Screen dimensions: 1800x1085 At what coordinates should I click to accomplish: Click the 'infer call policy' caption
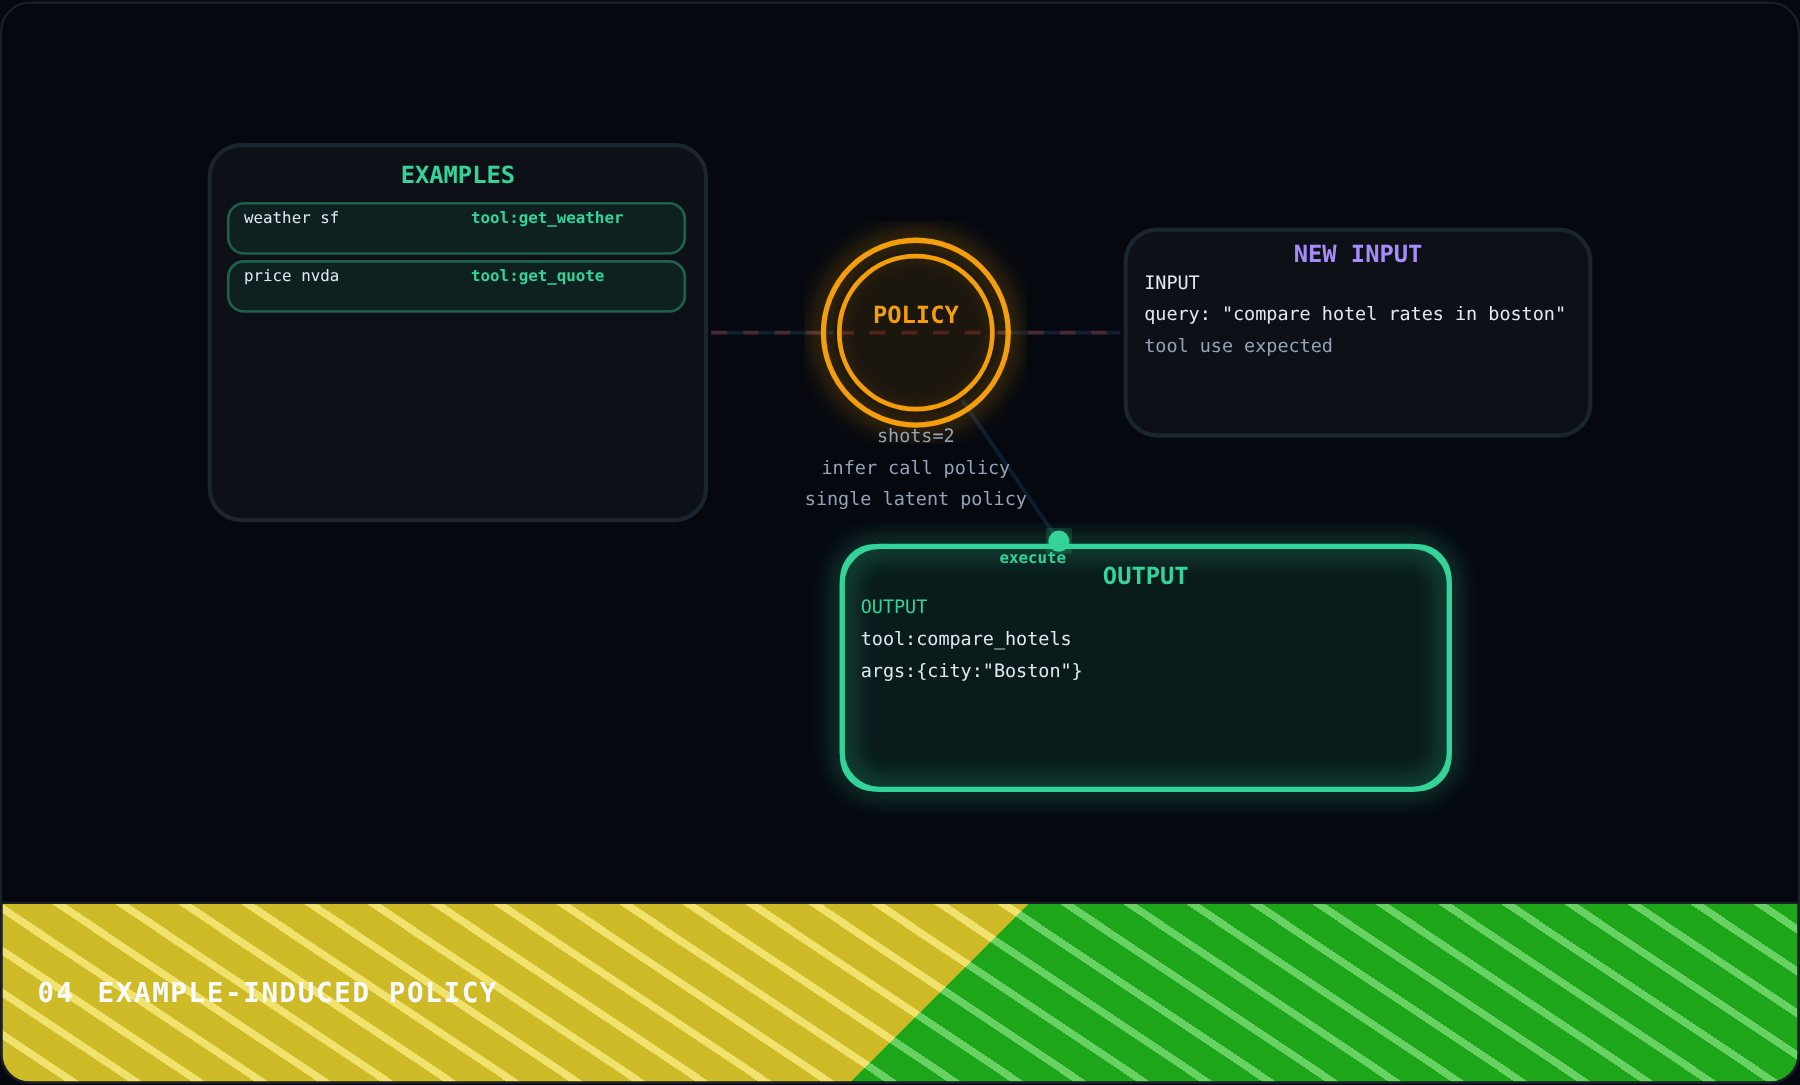click(x=916, y=468)
